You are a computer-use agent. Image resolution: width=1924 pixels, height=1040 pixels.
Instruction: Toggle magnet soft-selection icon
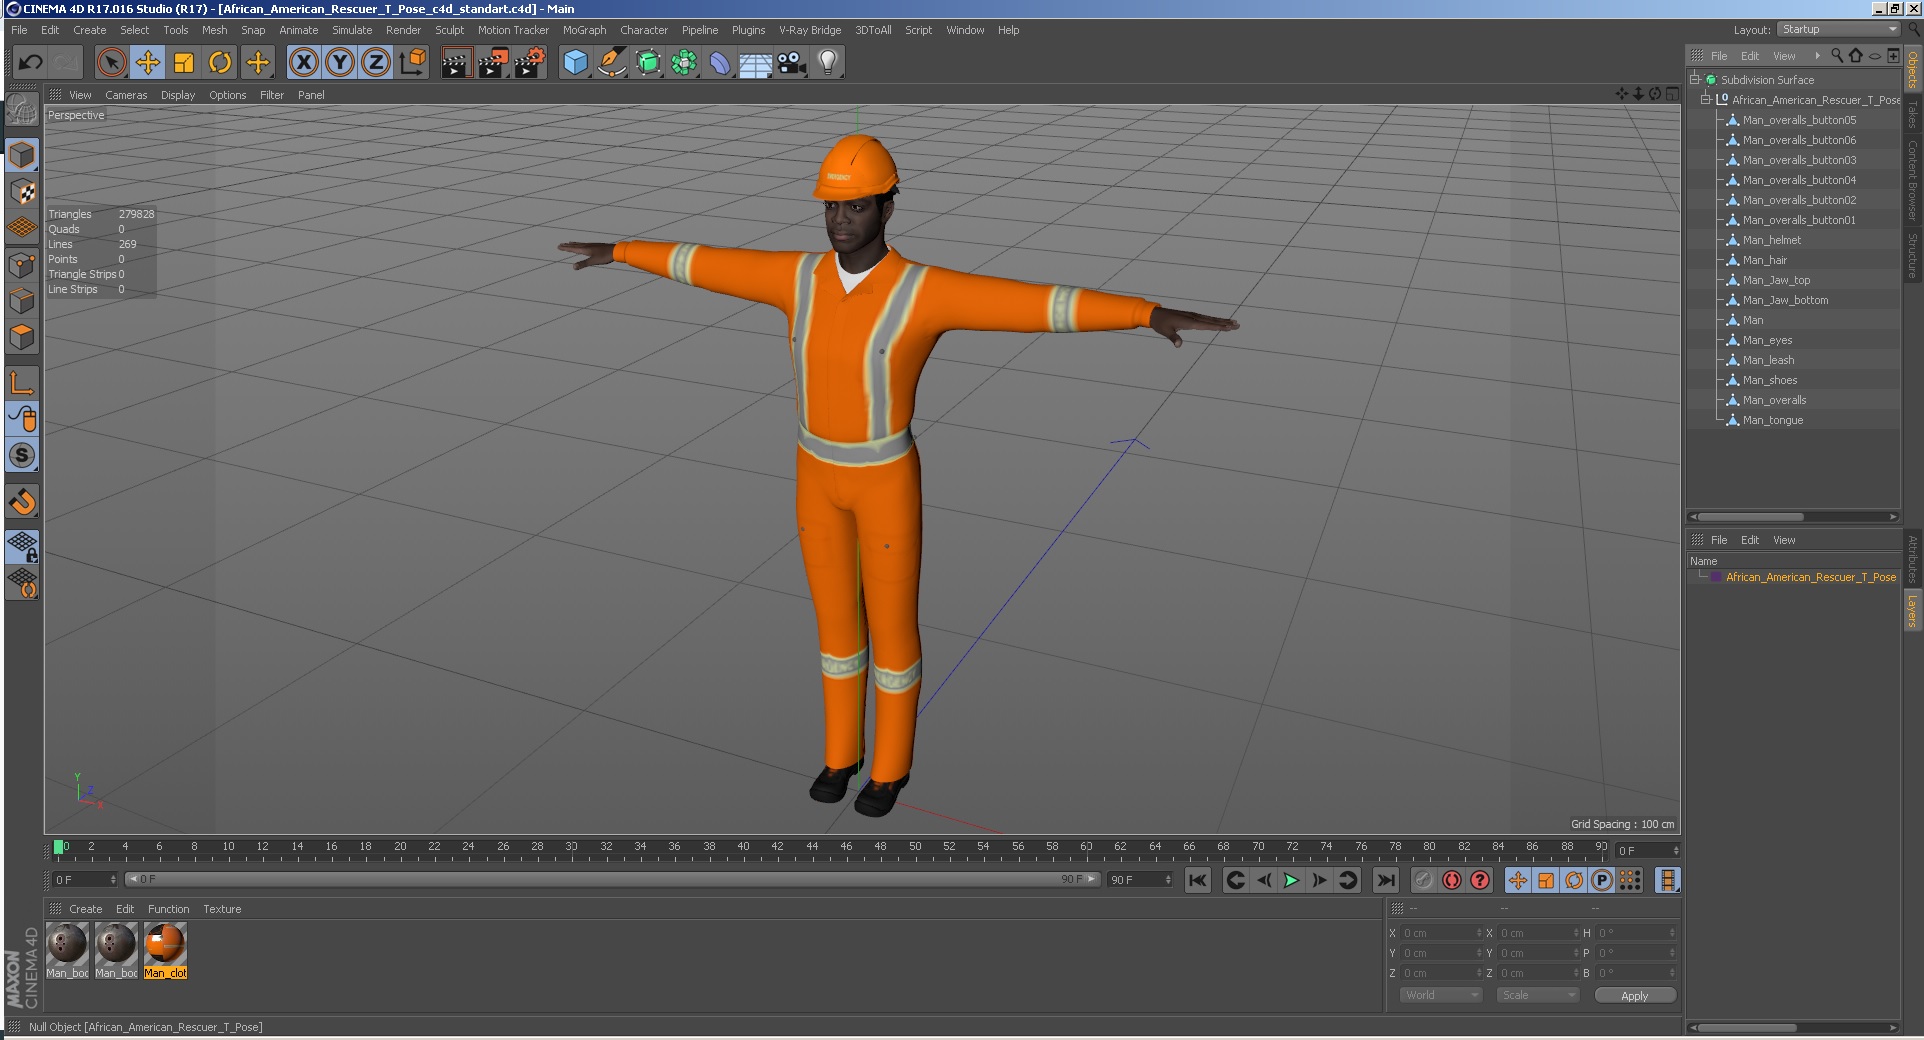coord(22,501)
